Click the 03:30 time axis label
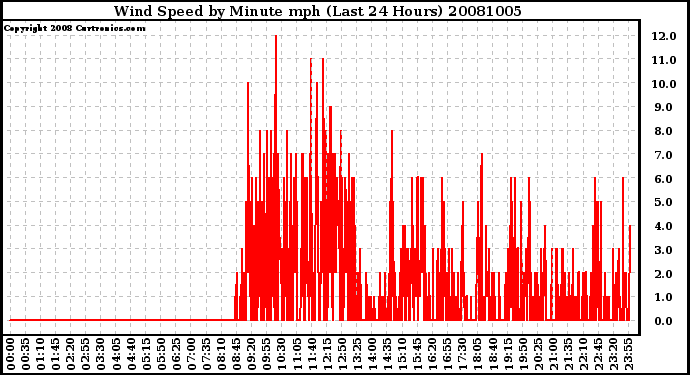Screen dimensions: 690x375 coord(101,354)
